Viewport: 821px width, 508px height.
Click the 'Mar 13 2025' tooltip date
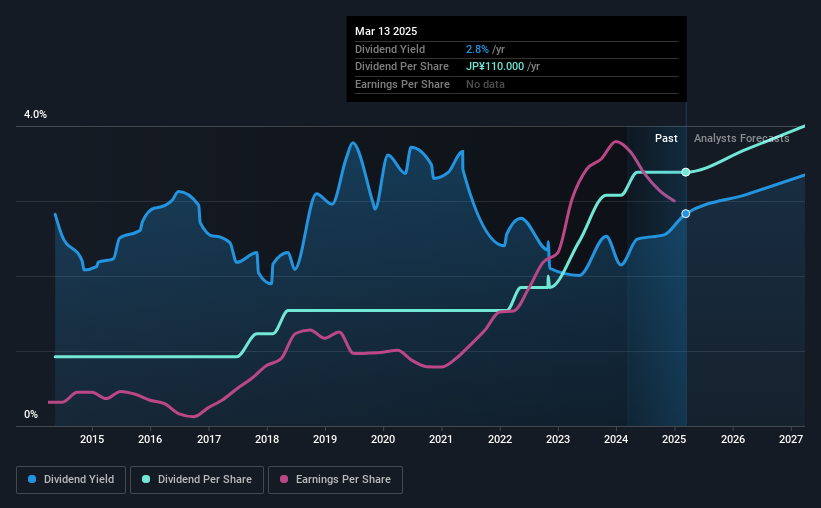click(x=386, y=31)
